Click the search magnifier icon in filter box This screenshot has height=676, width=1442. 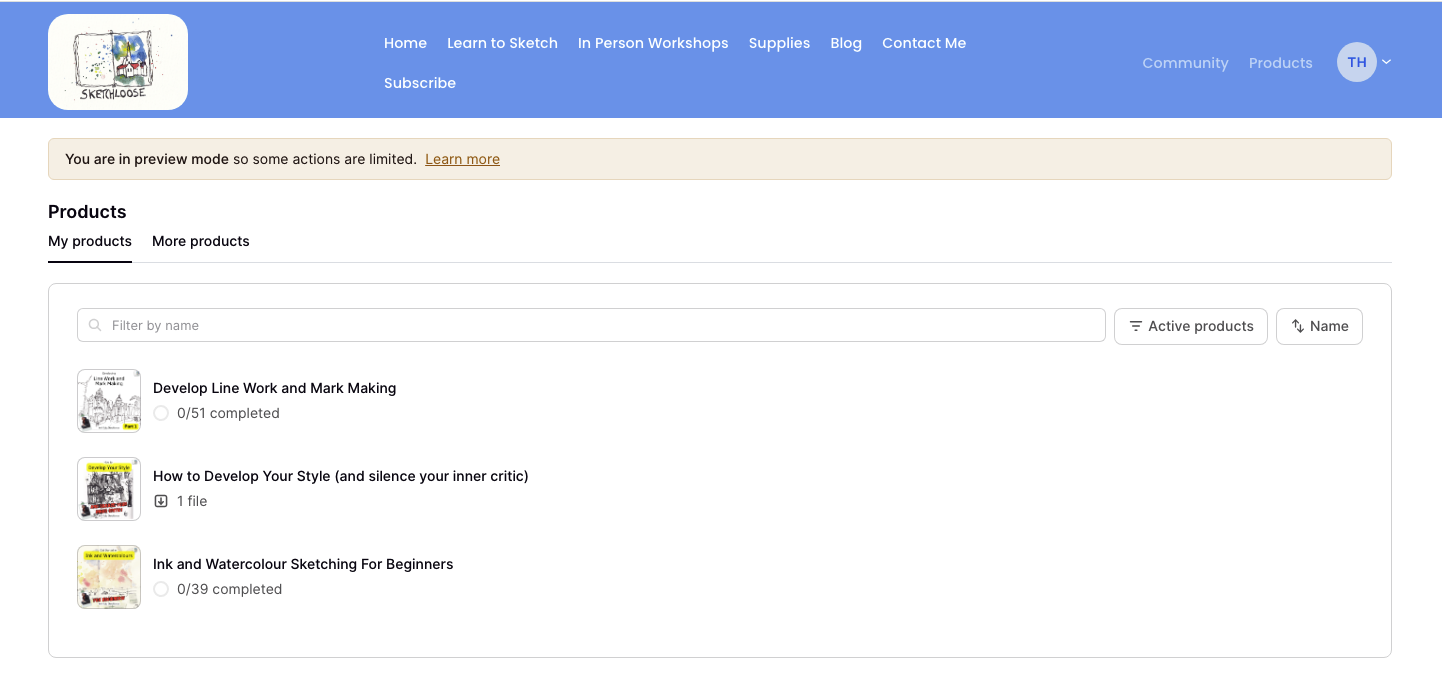95,326
